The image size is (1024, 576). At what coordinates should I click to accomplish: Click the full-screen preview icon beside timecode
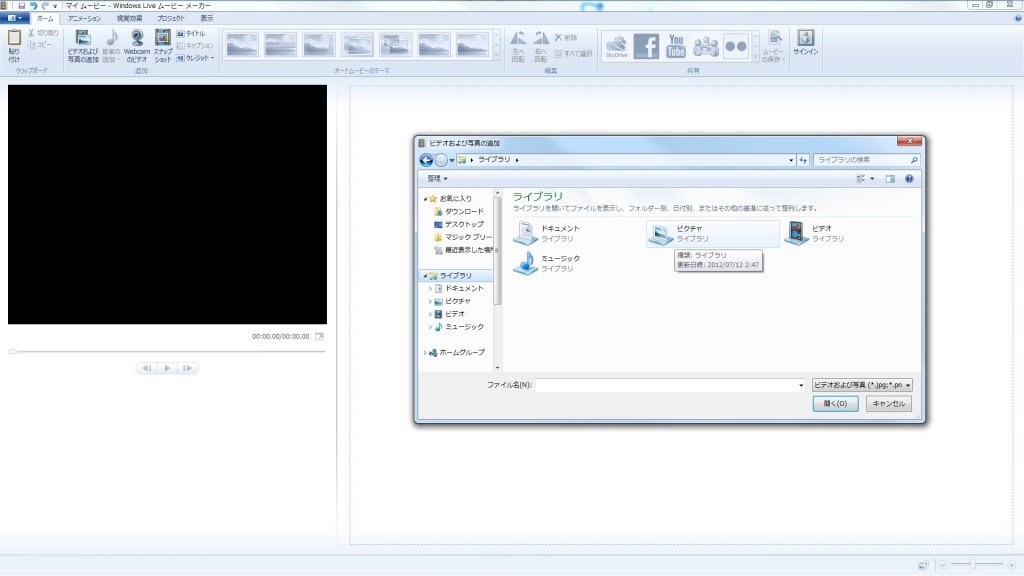(x=319, y=336)
